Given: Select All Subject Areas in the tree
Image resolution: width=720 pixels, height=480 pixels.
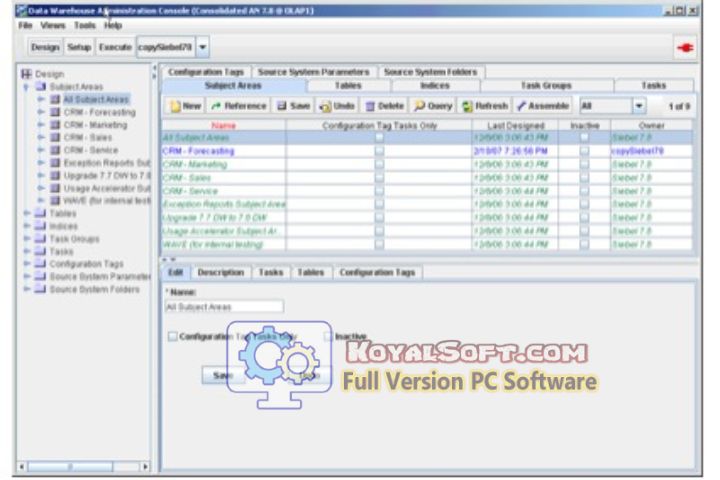Looking at the screenshot, I should pyautogui.click(x=96, y=99).
